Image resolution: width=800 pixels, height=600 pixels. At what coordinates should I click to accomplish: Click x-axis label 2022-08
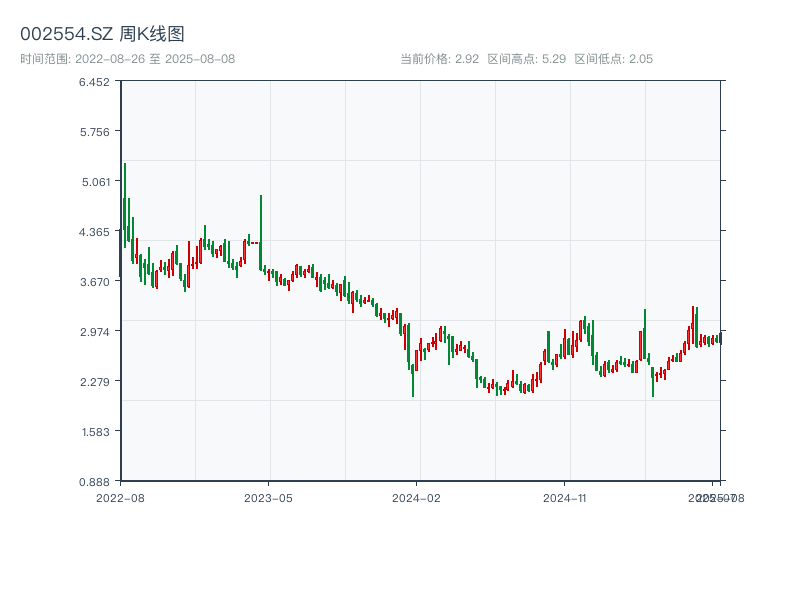(120, 498)
